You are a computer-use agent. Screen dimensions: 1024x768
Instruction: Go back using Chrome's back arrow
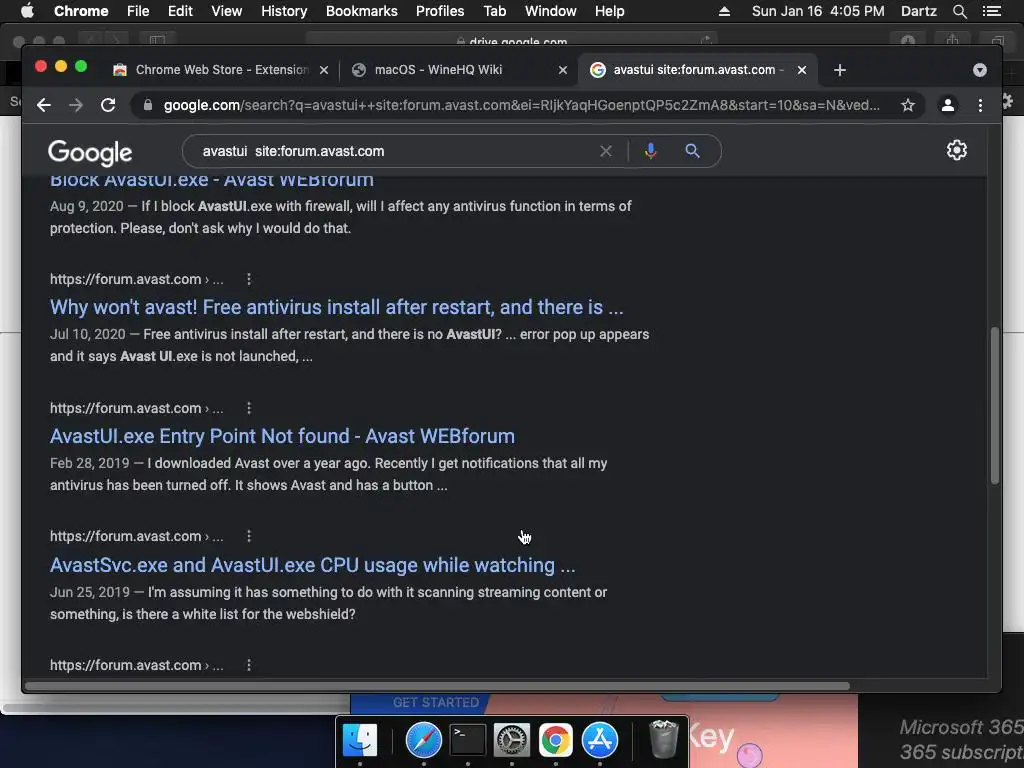(44, 105)
